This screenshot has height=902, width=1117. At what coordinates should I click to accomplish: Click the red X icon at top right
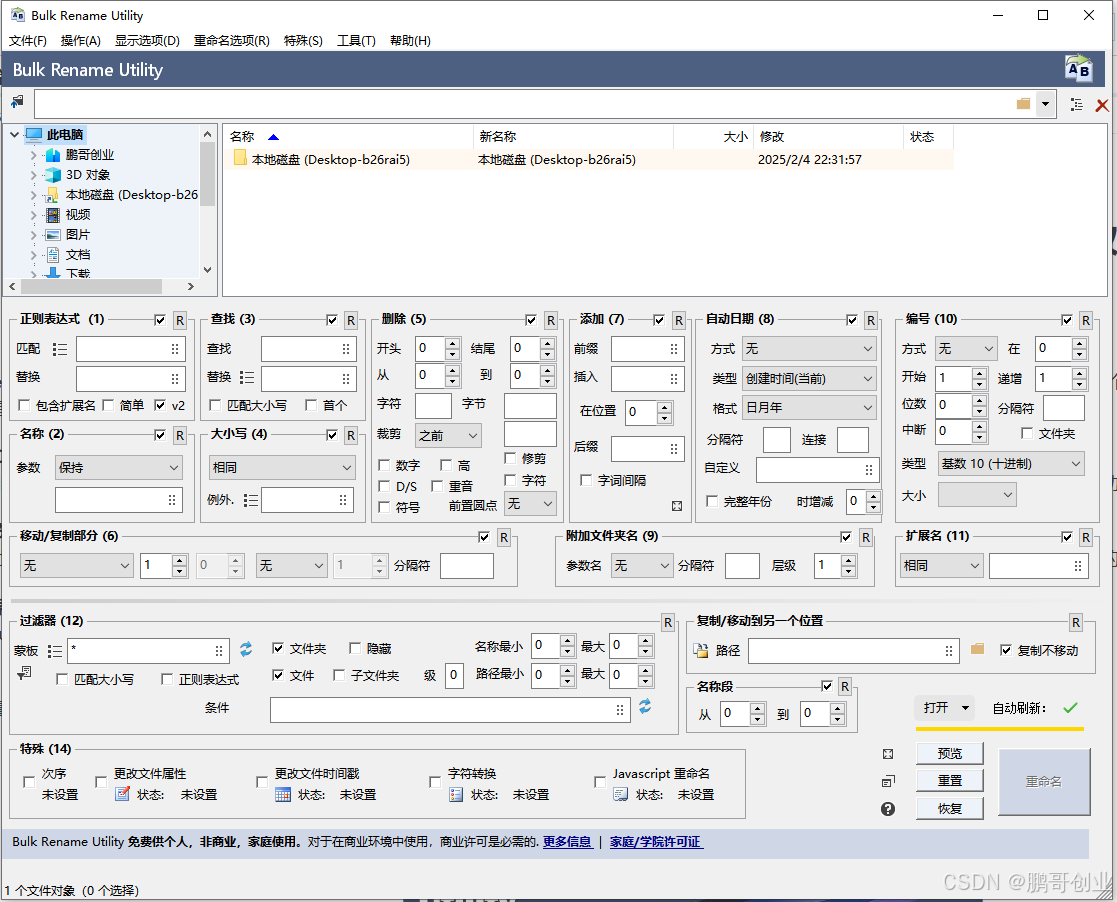(1102, 105)
